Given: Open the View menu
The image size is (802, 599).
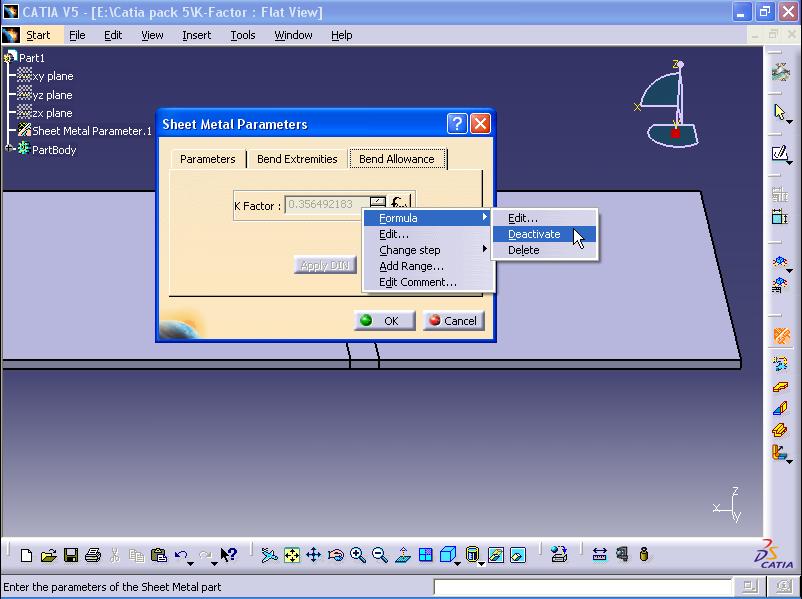Looking at the screenshot, I should [x=152, y=35].
